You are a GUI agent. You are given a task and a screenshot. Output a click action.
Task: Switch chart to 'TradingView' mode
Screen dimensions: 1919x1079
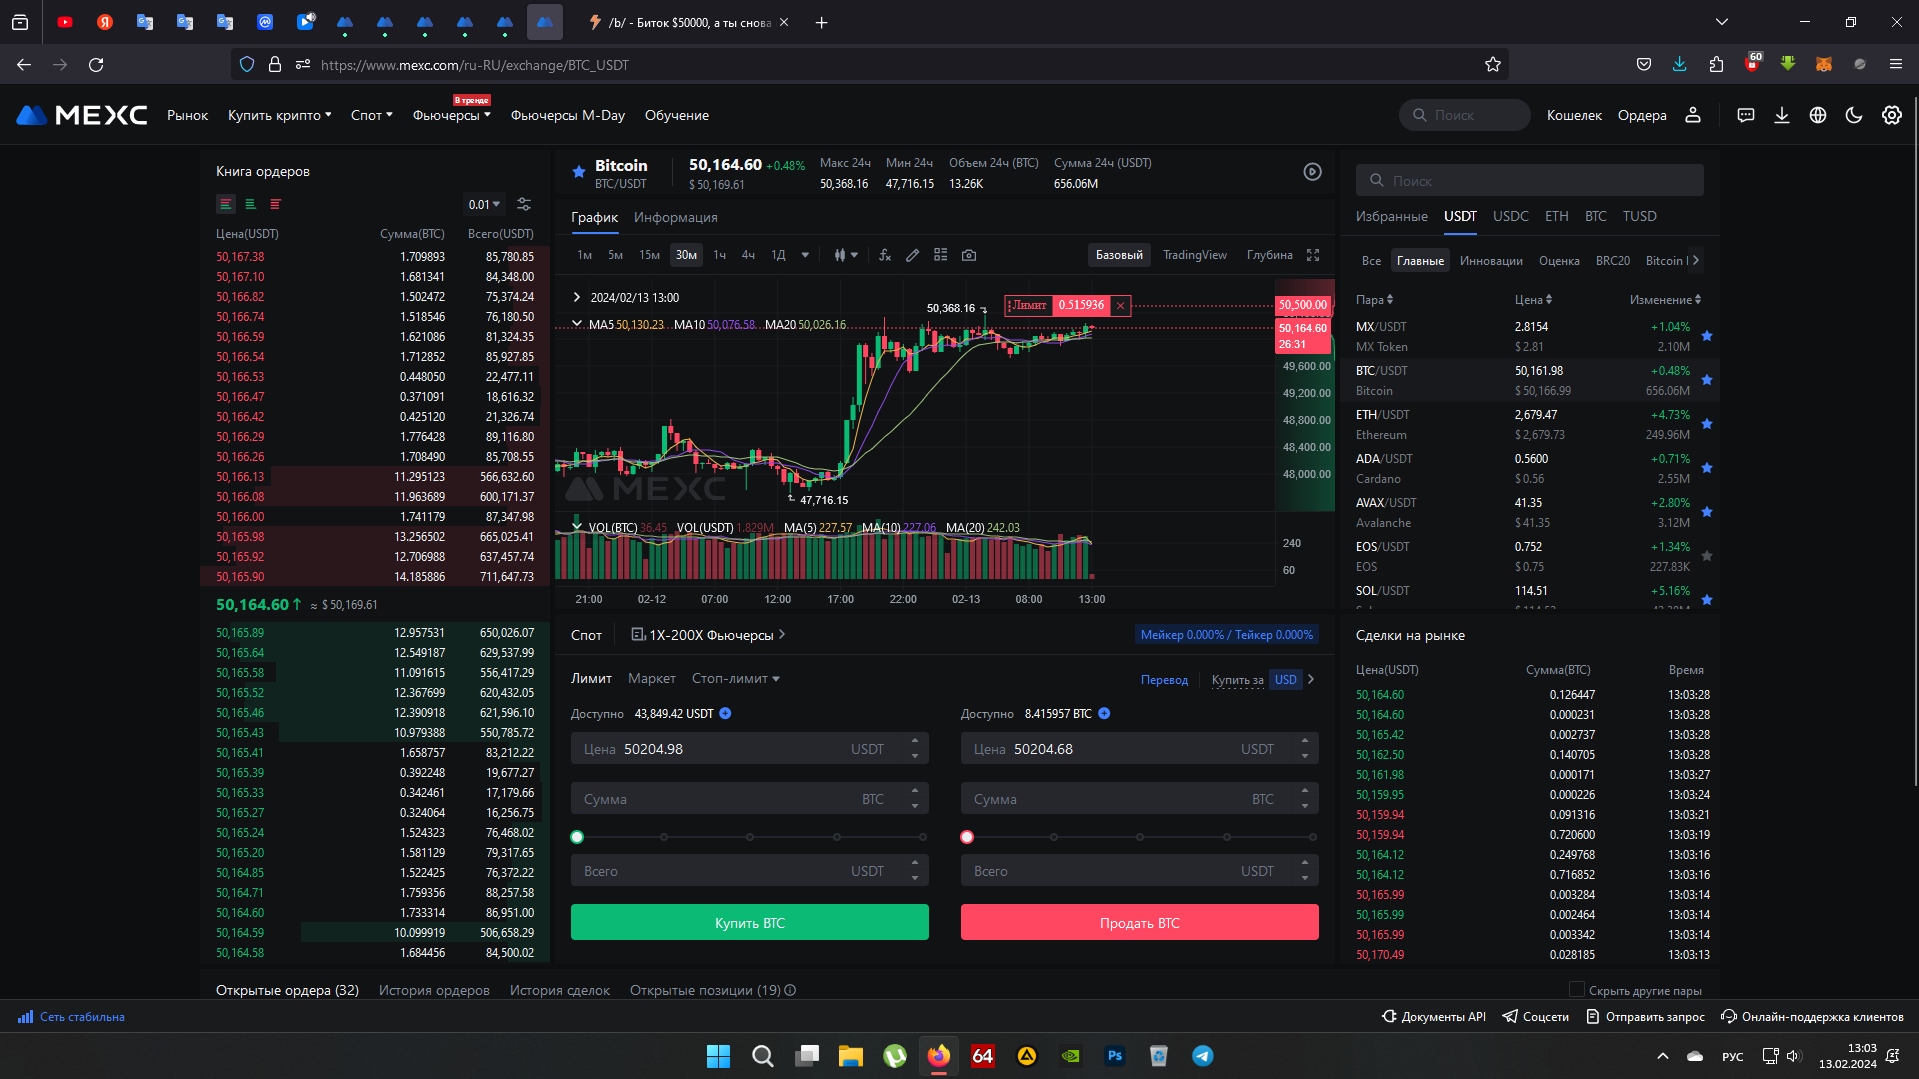pos(1195,255)
